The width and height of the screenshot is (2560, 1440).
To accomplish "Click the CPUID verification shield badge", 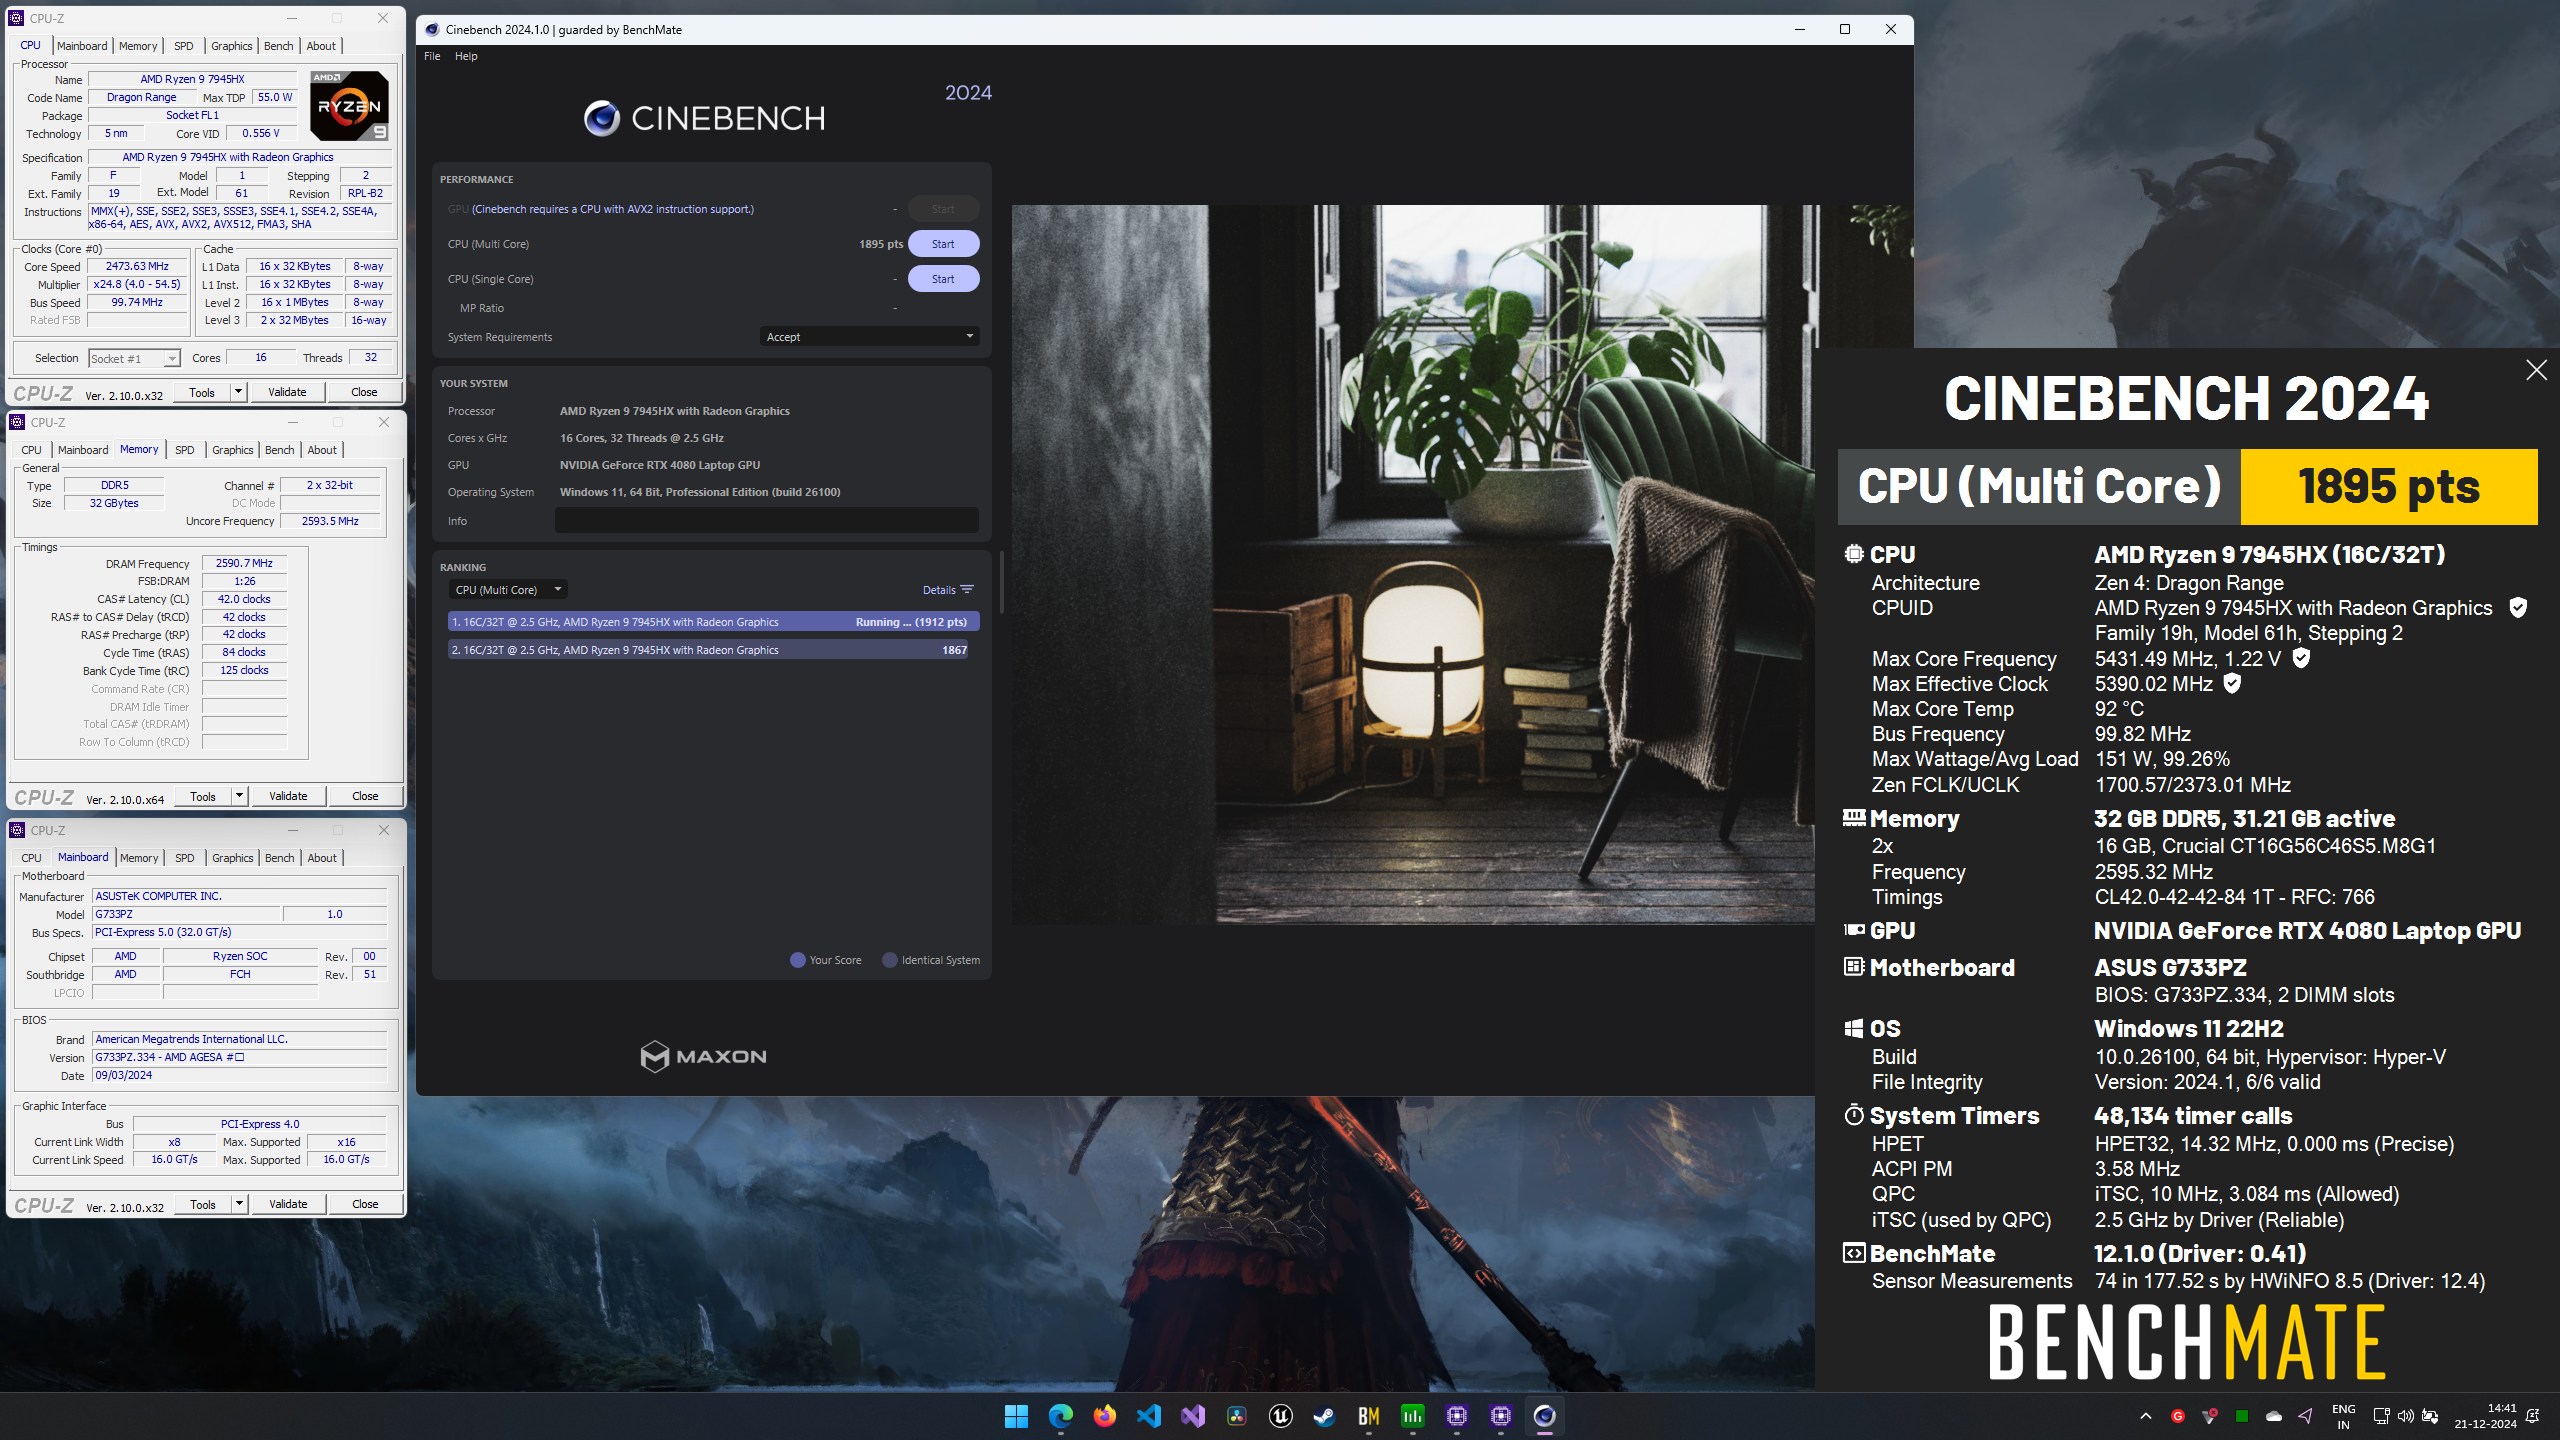I will [2518, 607].
